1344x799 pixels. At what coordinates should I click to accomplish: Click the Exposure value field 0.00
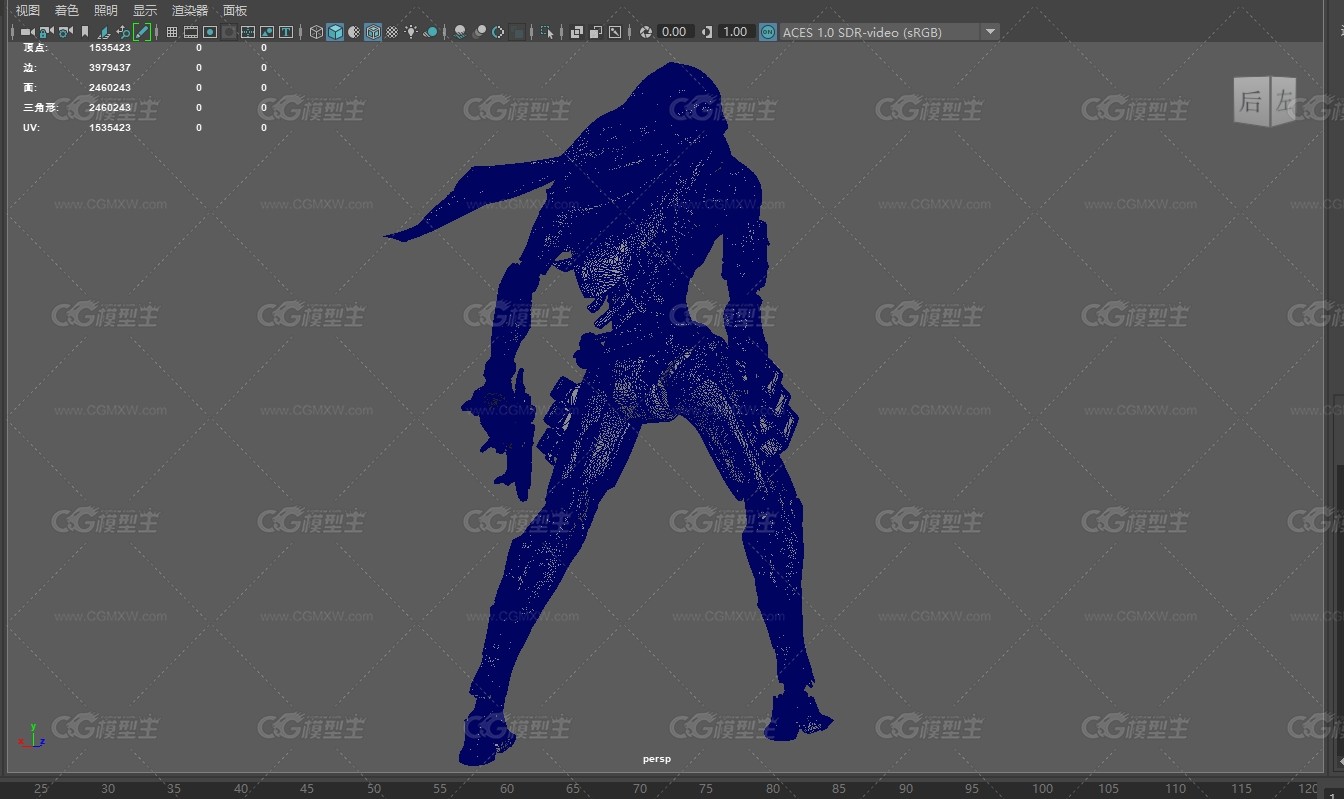675,32
